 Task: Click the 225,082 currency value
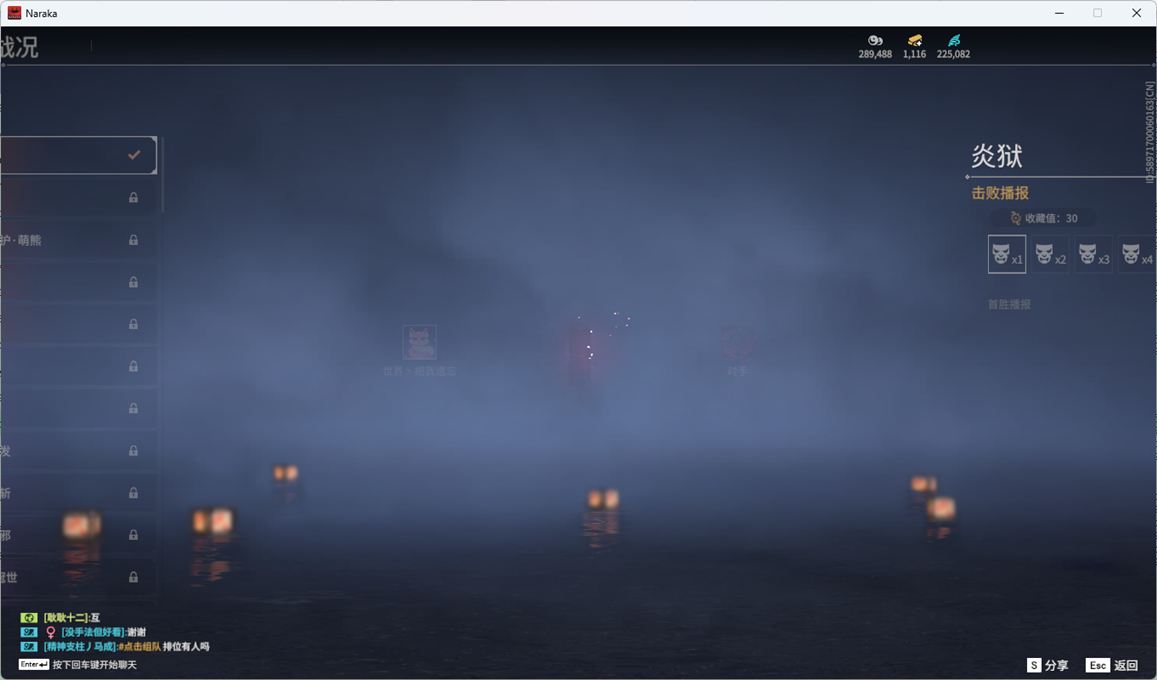tap(953, 54)
